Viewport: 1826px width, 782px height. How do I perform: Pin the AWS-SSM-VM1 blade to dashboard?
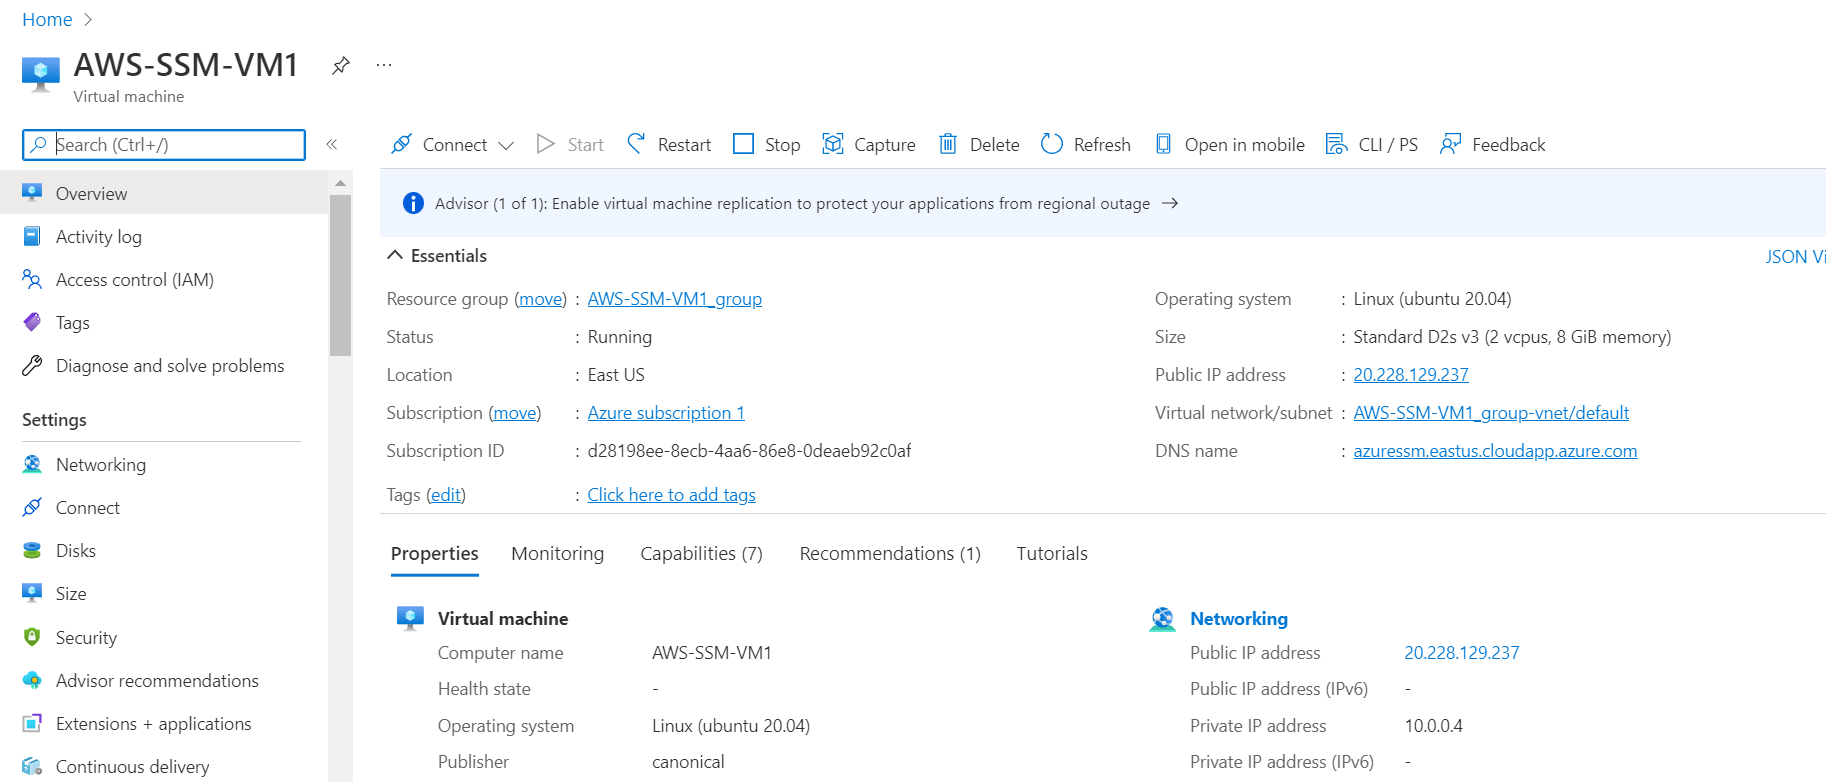(x=341, y=66)
